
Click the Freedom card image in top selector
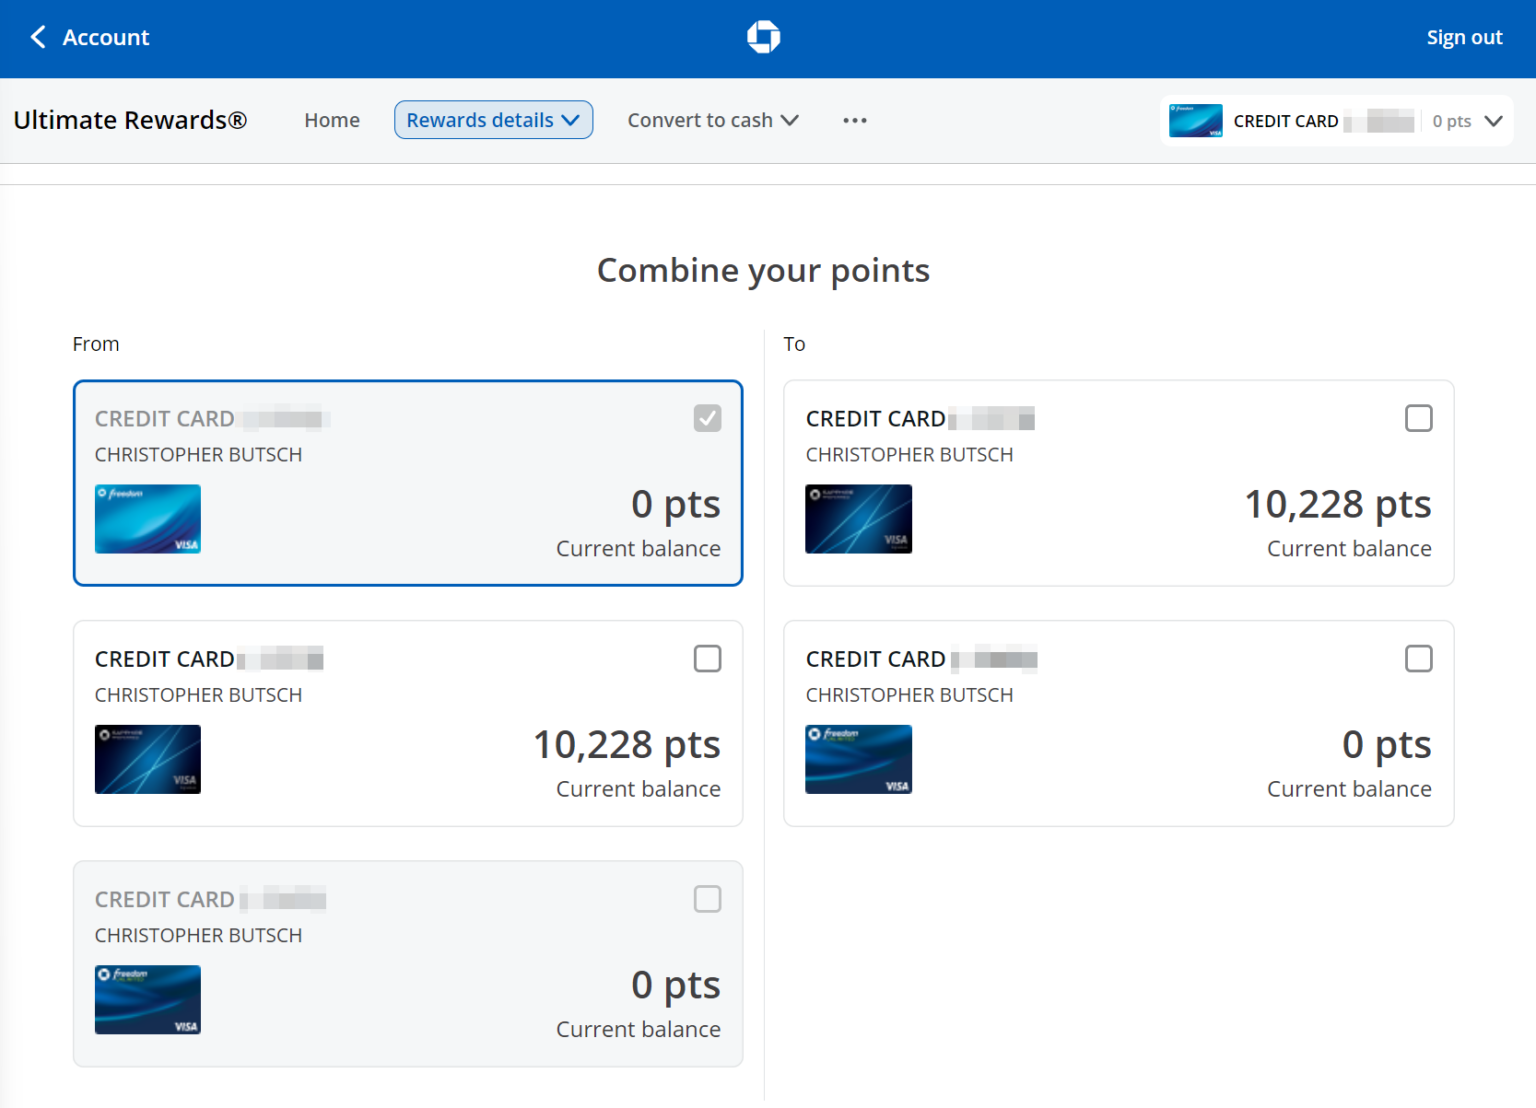tap(1195, 121)
